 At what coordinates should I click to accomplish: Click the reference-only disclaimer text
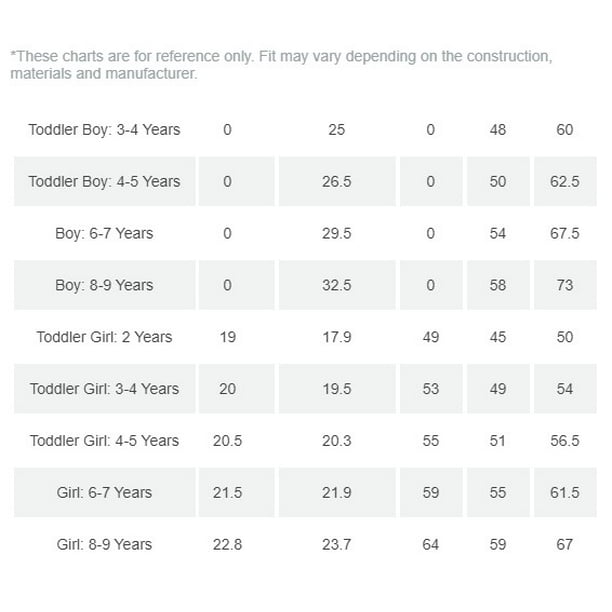click(x=281, y=65)
